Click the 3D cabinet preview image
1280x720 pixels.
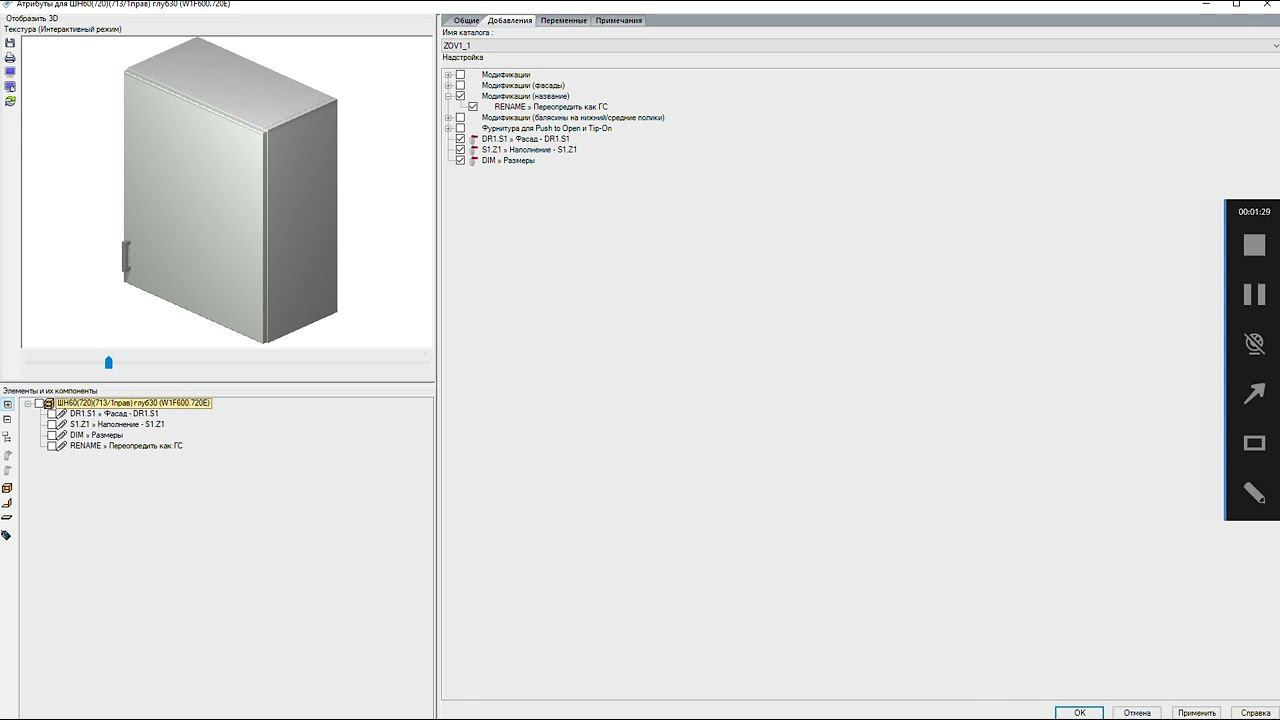click(x=230, y=190)
